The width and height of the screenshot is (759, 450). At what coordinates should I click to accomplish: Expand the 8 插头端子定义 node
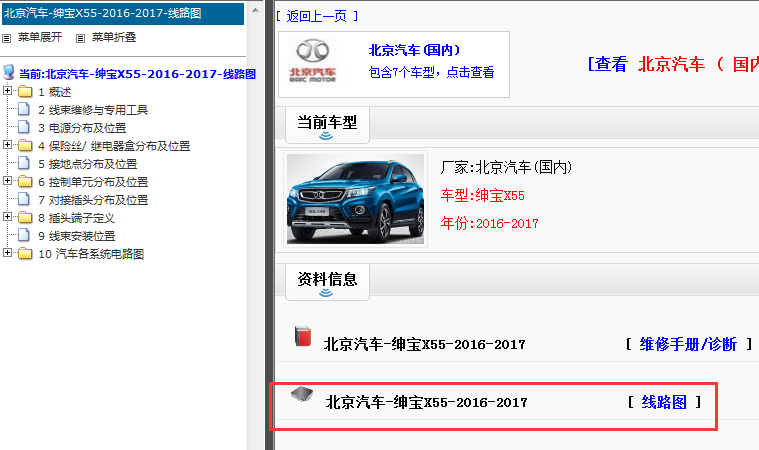(7, 217)
